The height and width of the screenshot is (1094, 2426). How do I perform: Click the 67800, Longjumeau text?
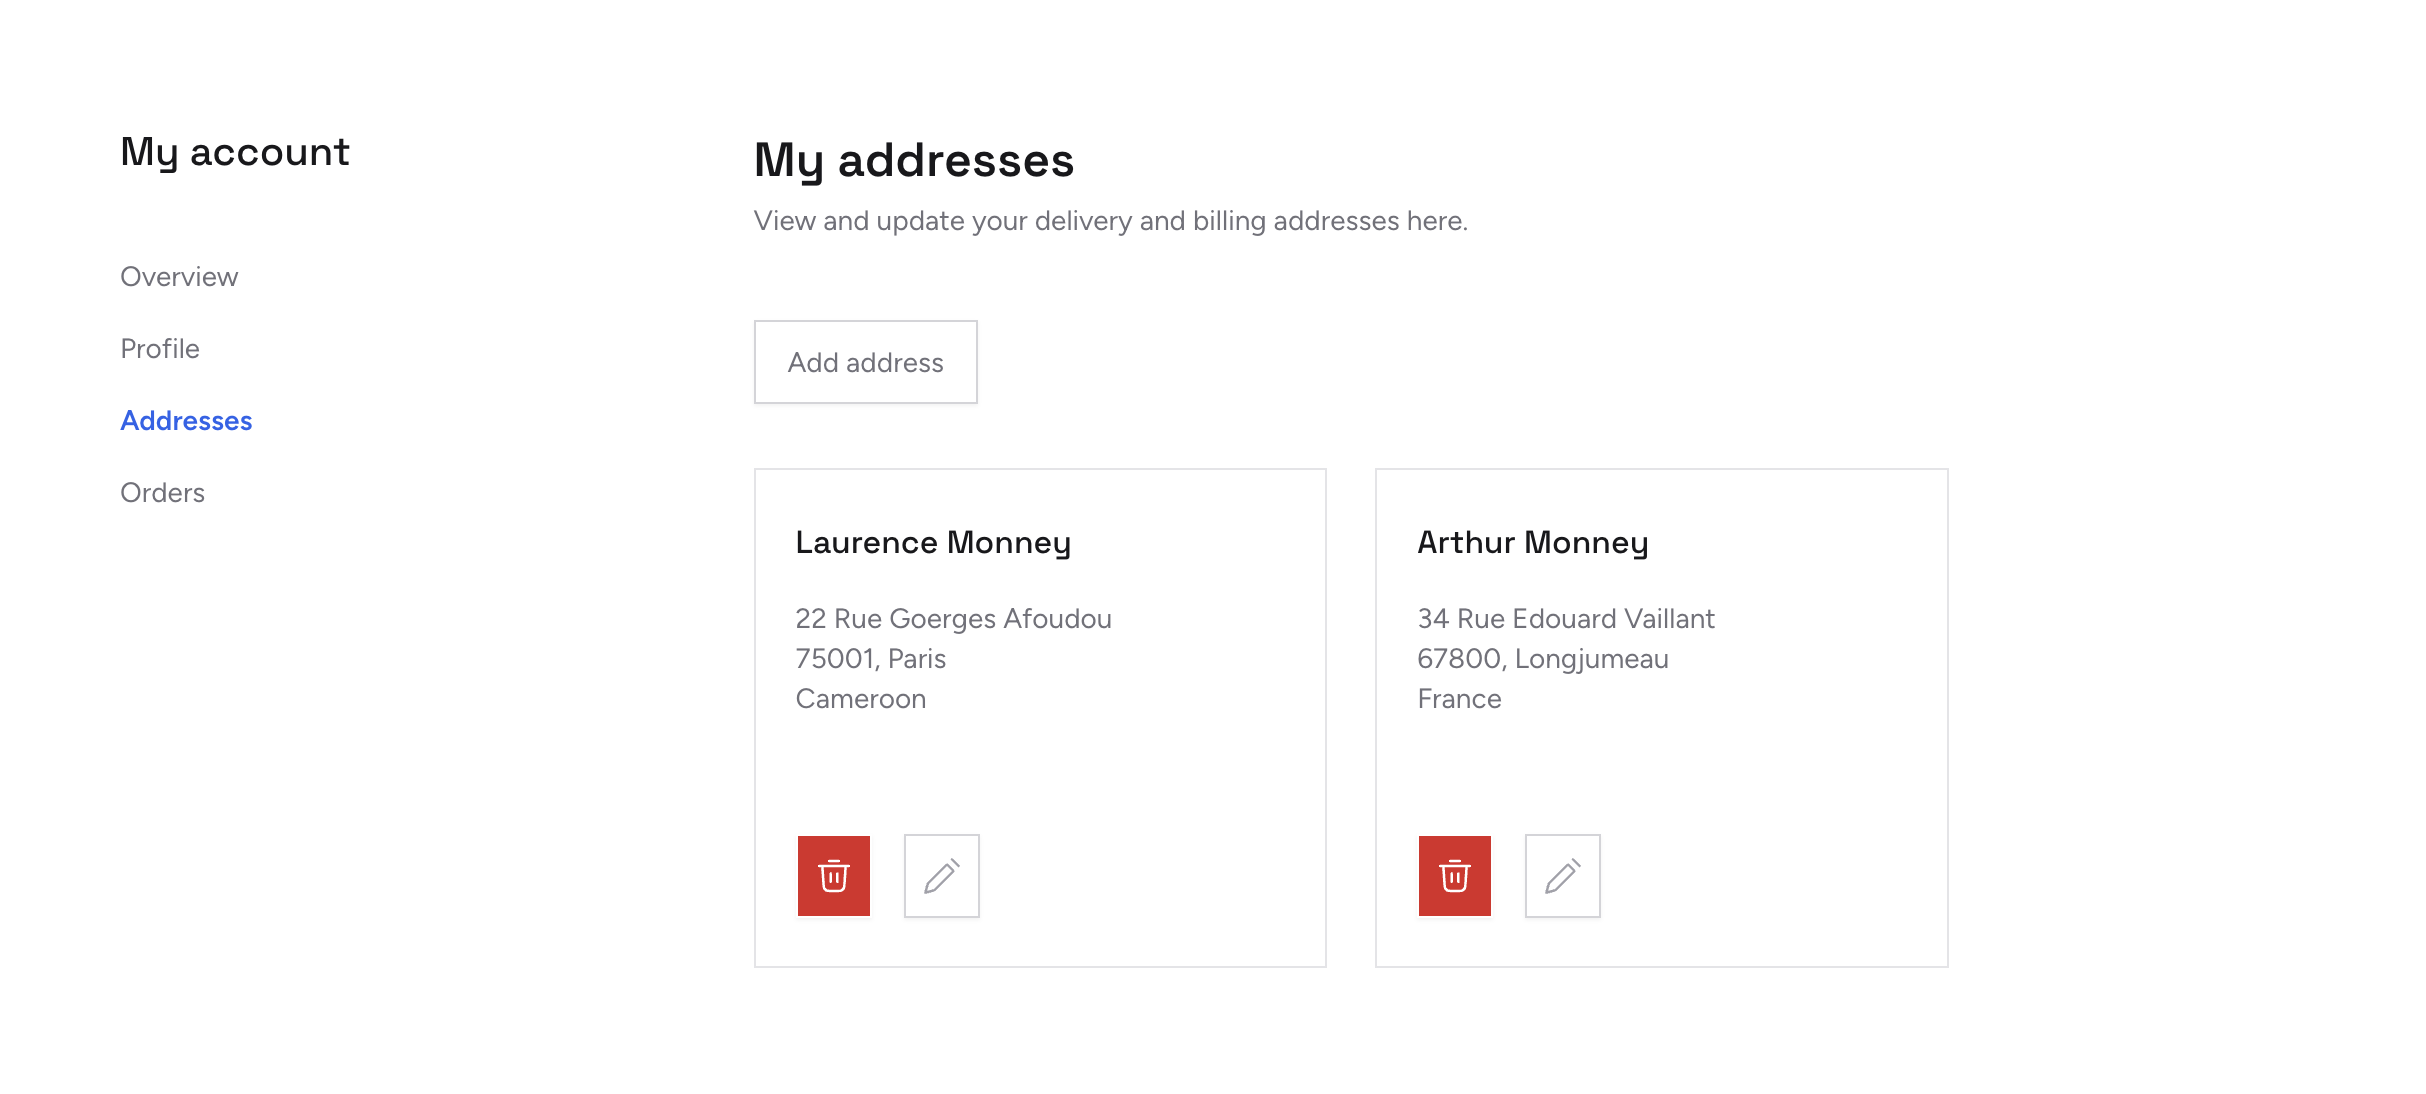[1542, 659]
